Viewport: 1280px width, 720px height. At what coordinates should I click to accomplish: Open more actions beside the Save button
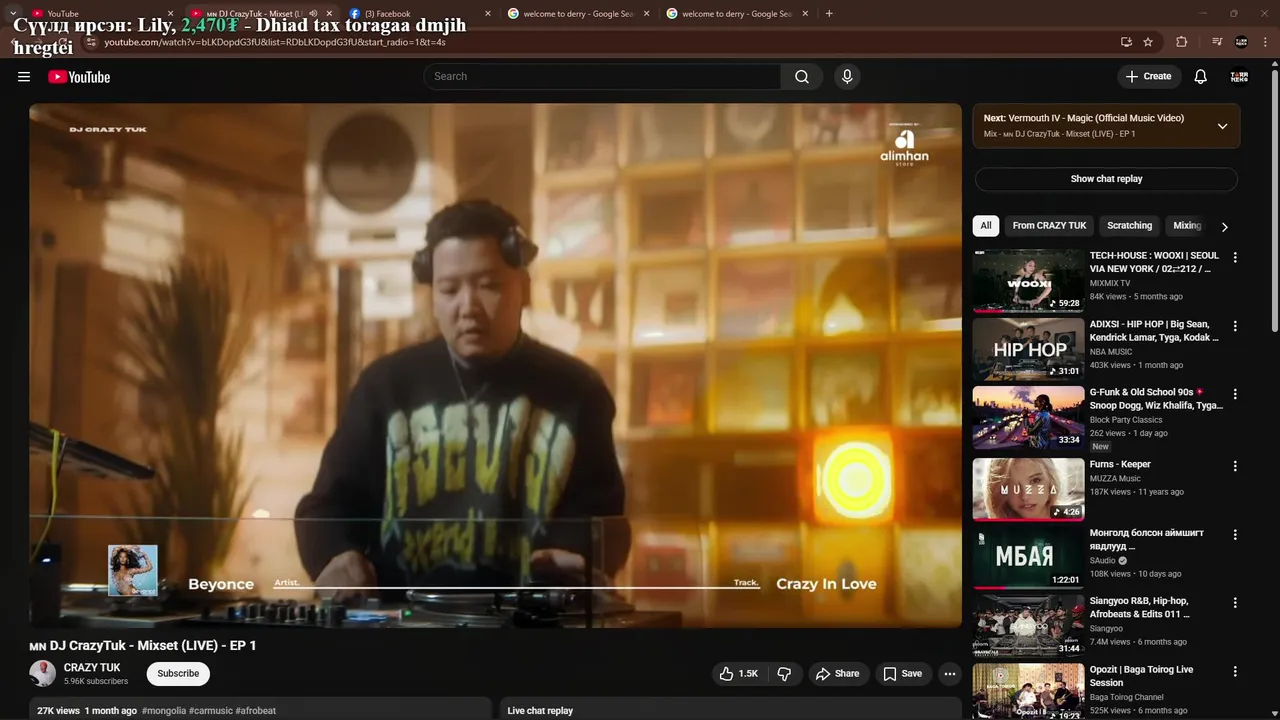(x=950, y=674)
